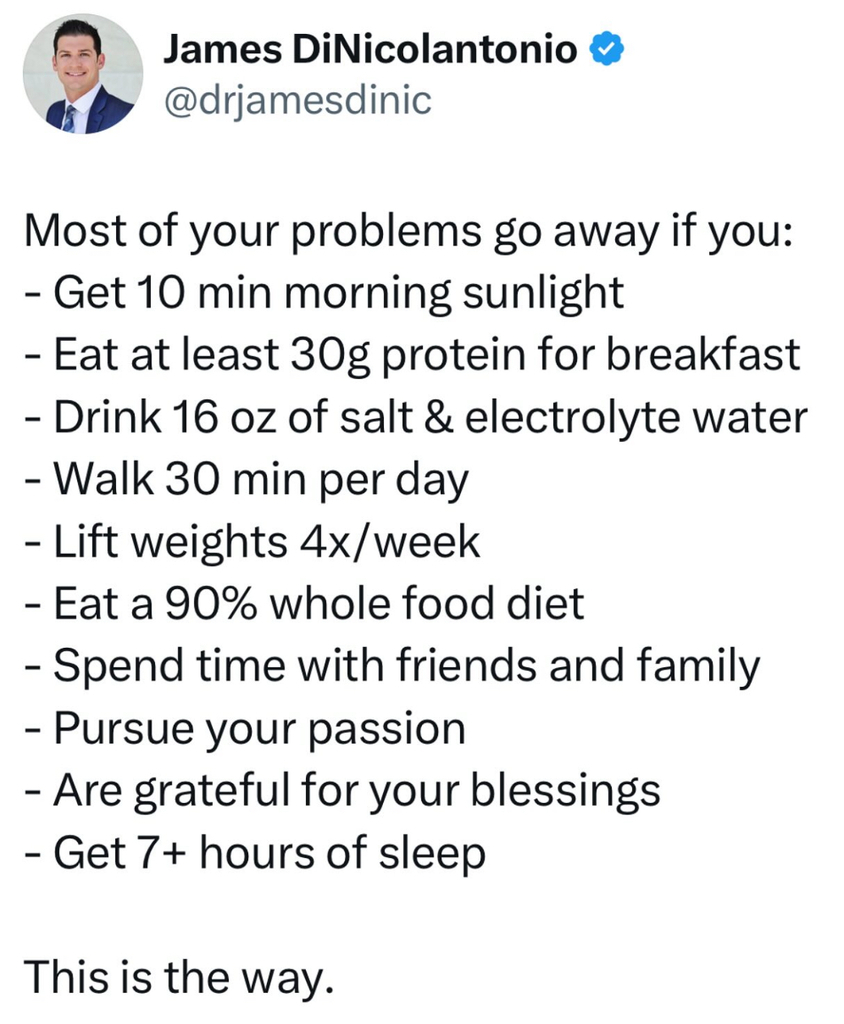
Task: Click the @drjamesdinic handle
Action: [x=295, y=99]
